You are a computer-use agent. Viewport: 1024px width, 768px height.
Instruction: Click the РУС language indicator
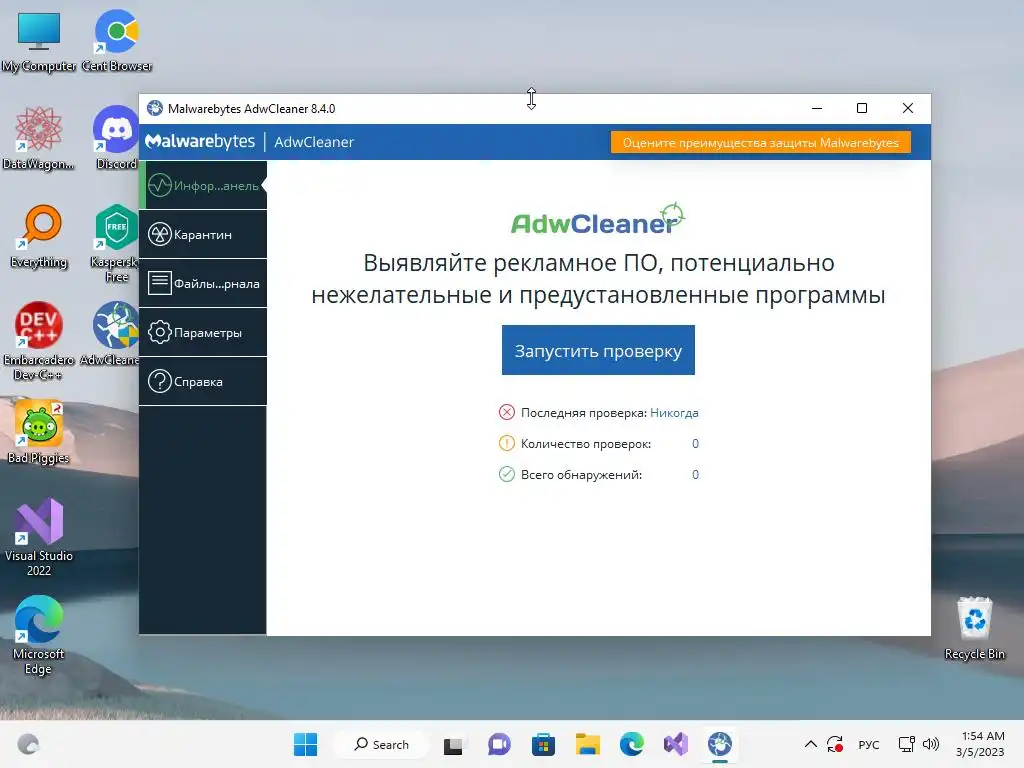869,744
